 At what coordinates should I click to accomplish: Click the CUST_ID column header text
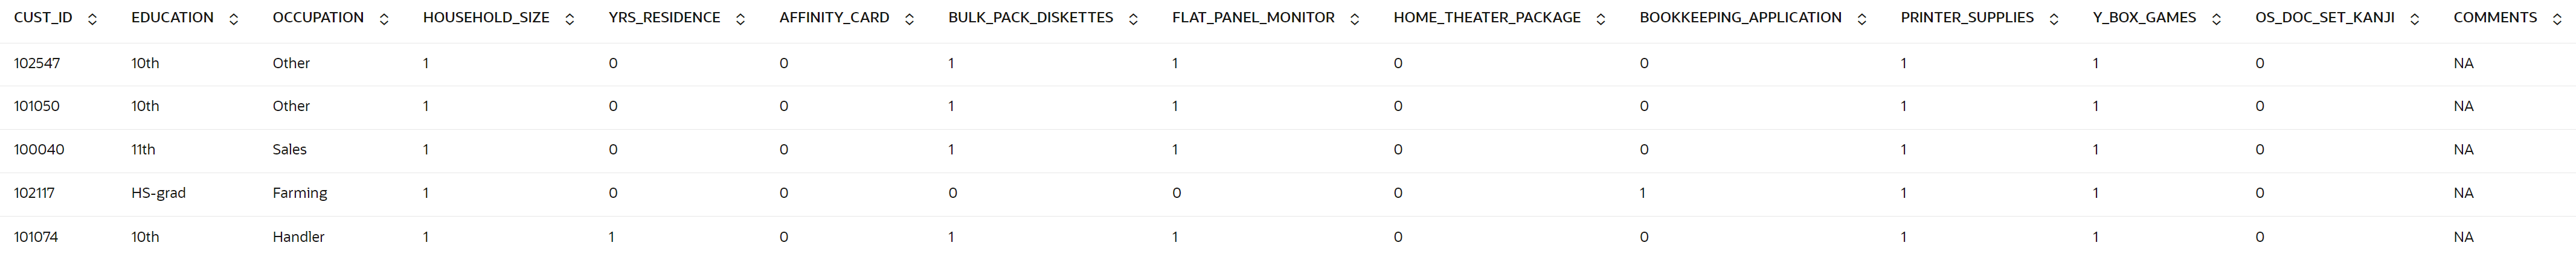coord(43,18)
